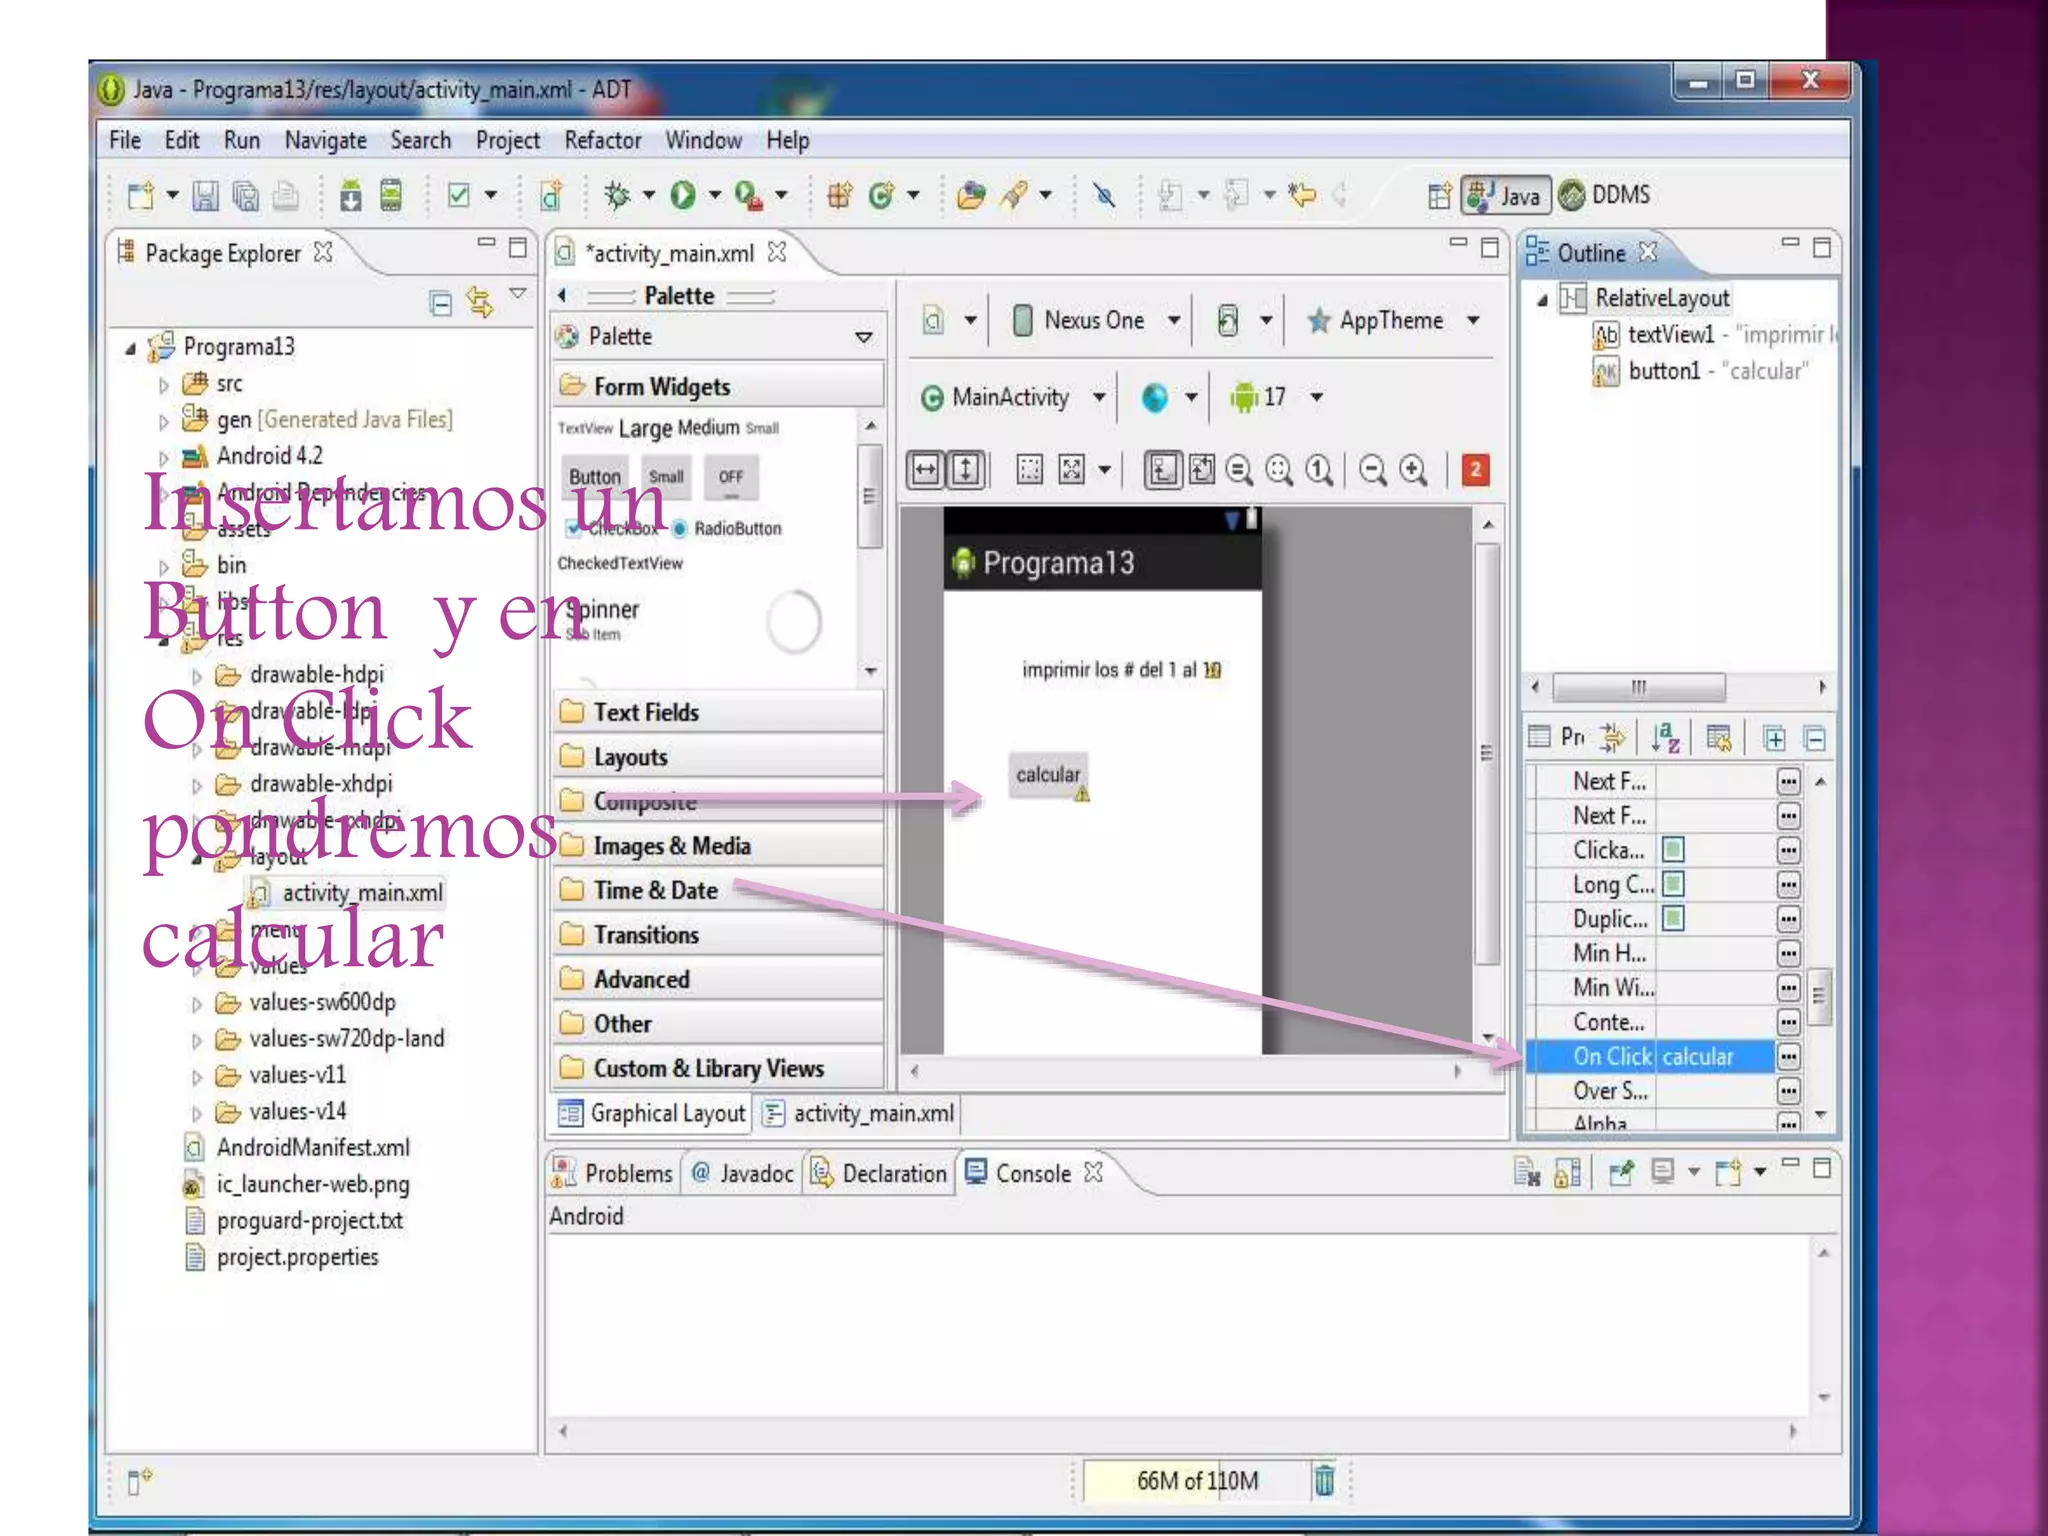The image size is (2048, 1536).
Task: Close the Console view tab
Action: click(1094, 1172)
